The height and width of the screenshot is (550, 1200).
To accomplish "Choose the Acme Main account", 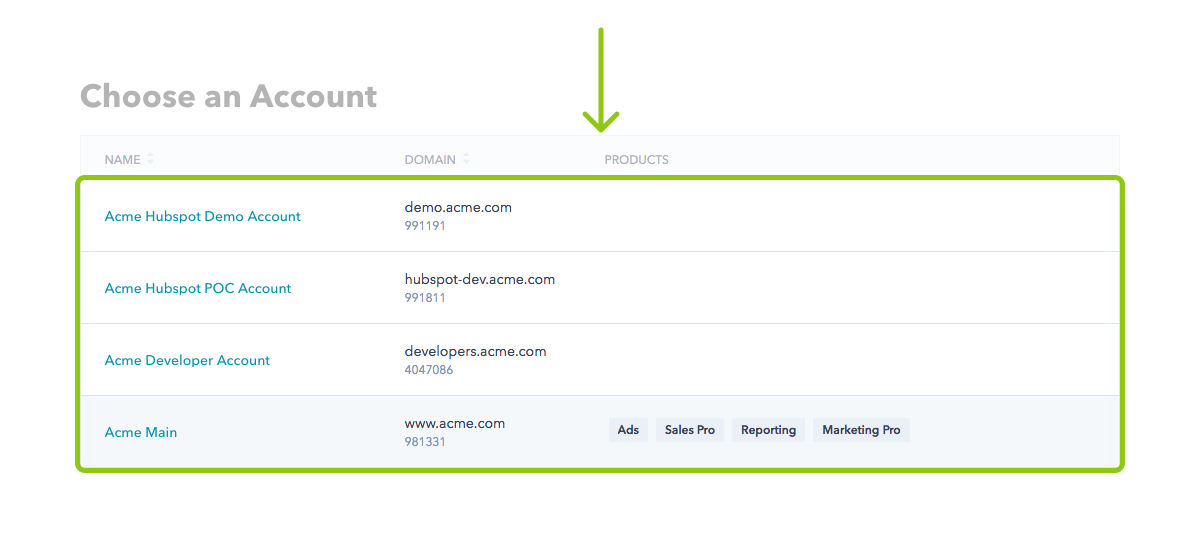I will (x=141, y=432).
